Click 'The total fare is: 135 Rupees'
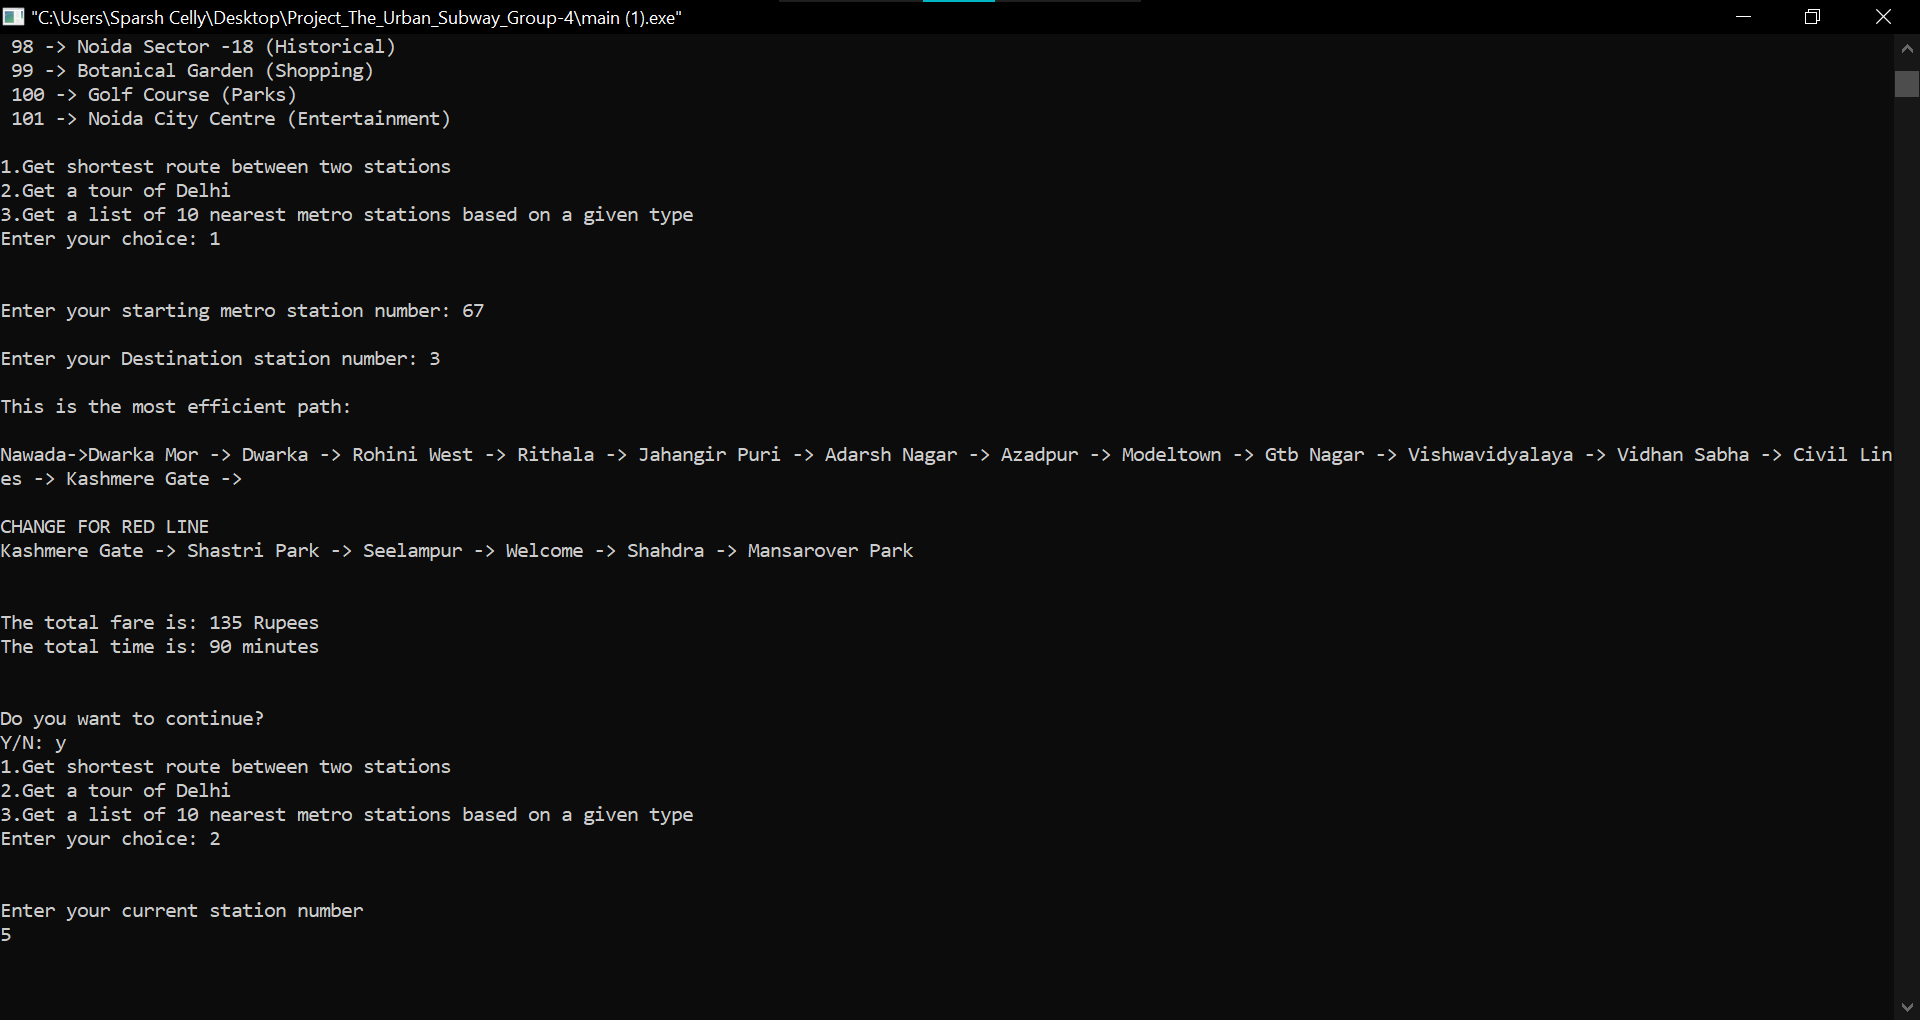Screen dimensions: 1920x1020 click(x=160, y=623)
